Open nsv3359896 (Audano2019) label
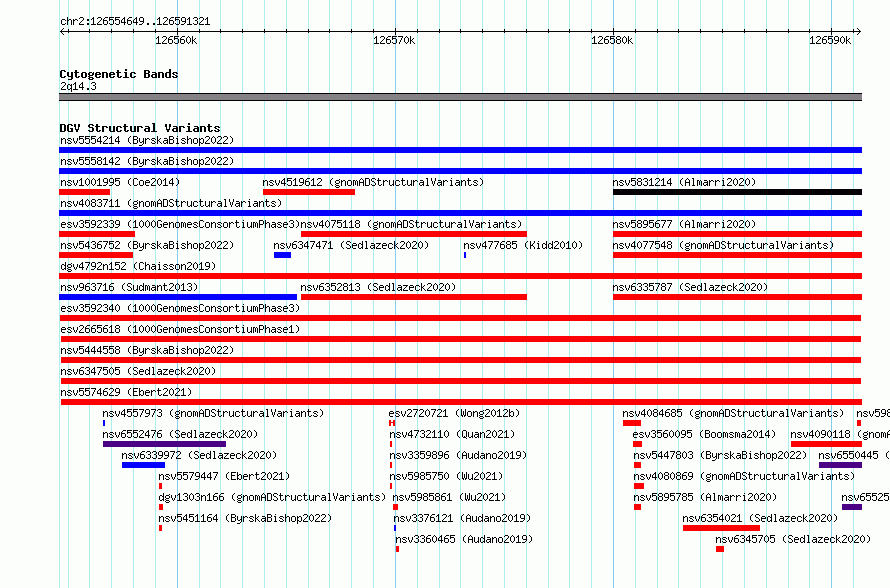 coord(458,455)
